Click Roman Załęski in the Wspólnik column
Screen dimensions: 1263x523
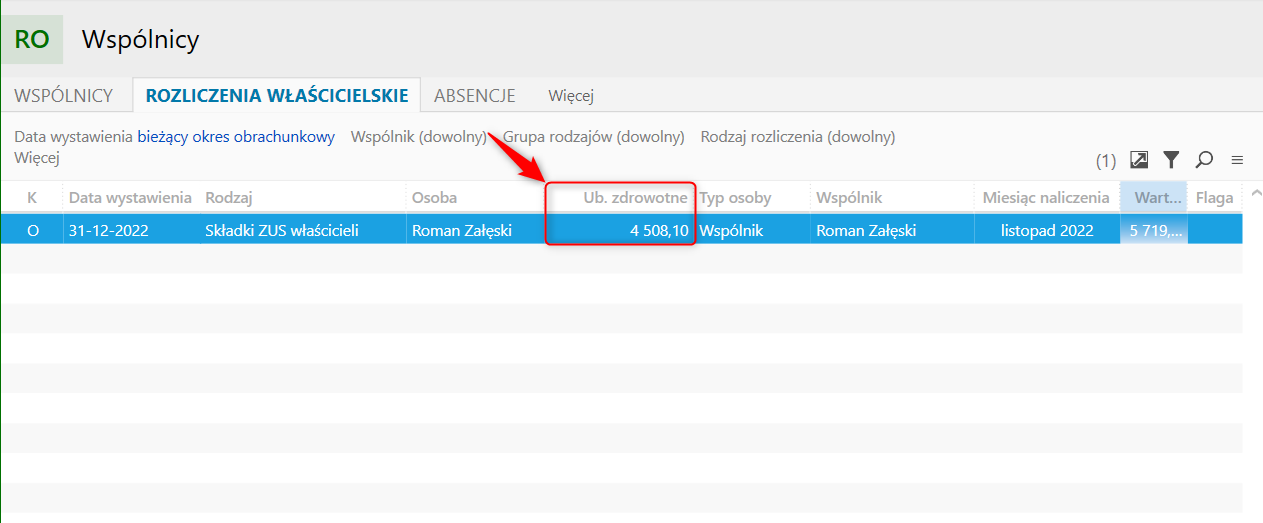coord(892,230)
